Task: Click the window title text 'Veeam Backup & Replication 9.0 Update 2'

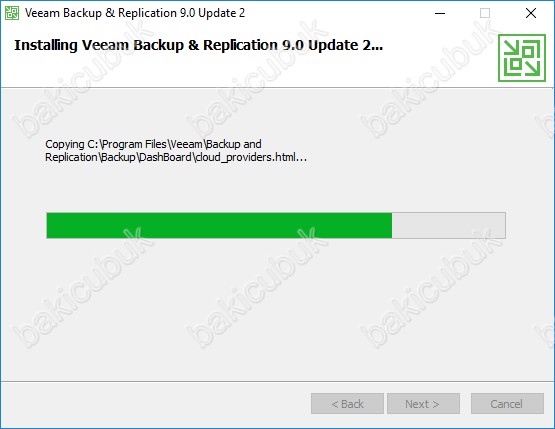Action: [x=135, y=13]
